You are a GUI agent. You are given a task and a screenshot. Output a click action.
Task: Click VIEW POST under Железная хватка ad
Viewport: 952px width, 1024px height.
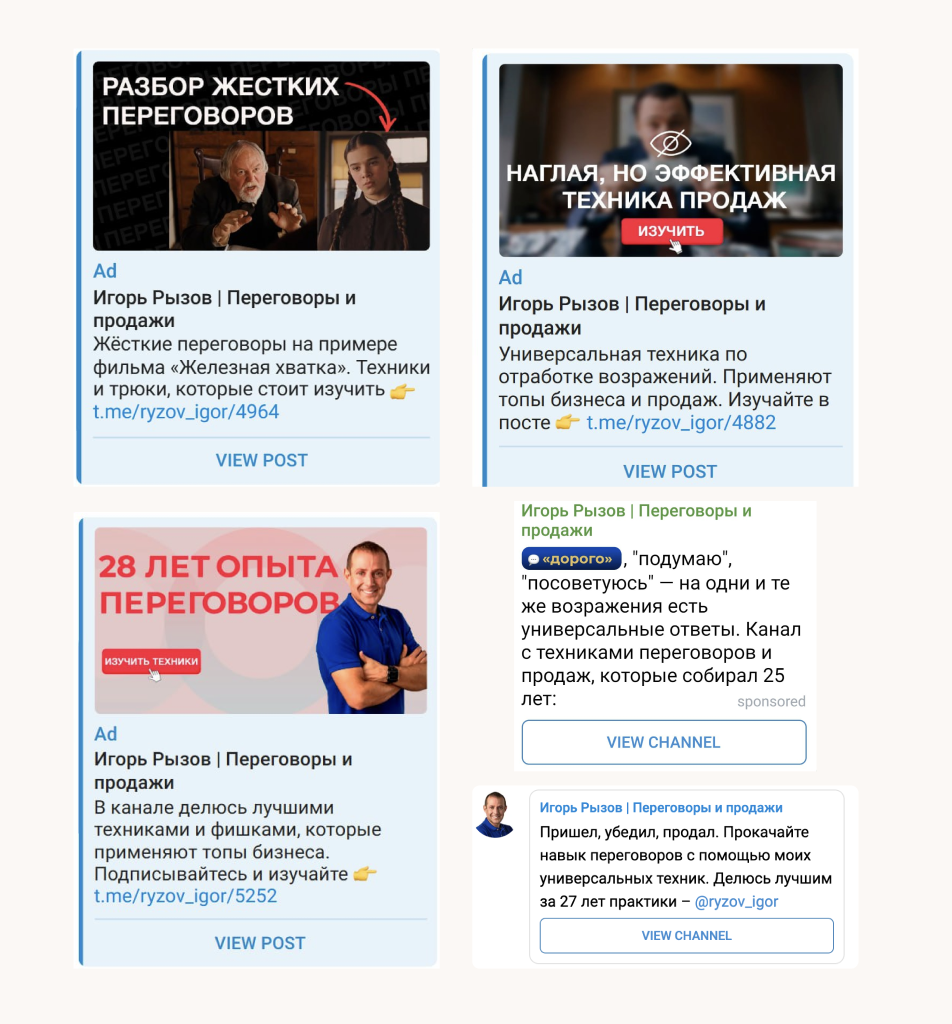tap(261, 460)
